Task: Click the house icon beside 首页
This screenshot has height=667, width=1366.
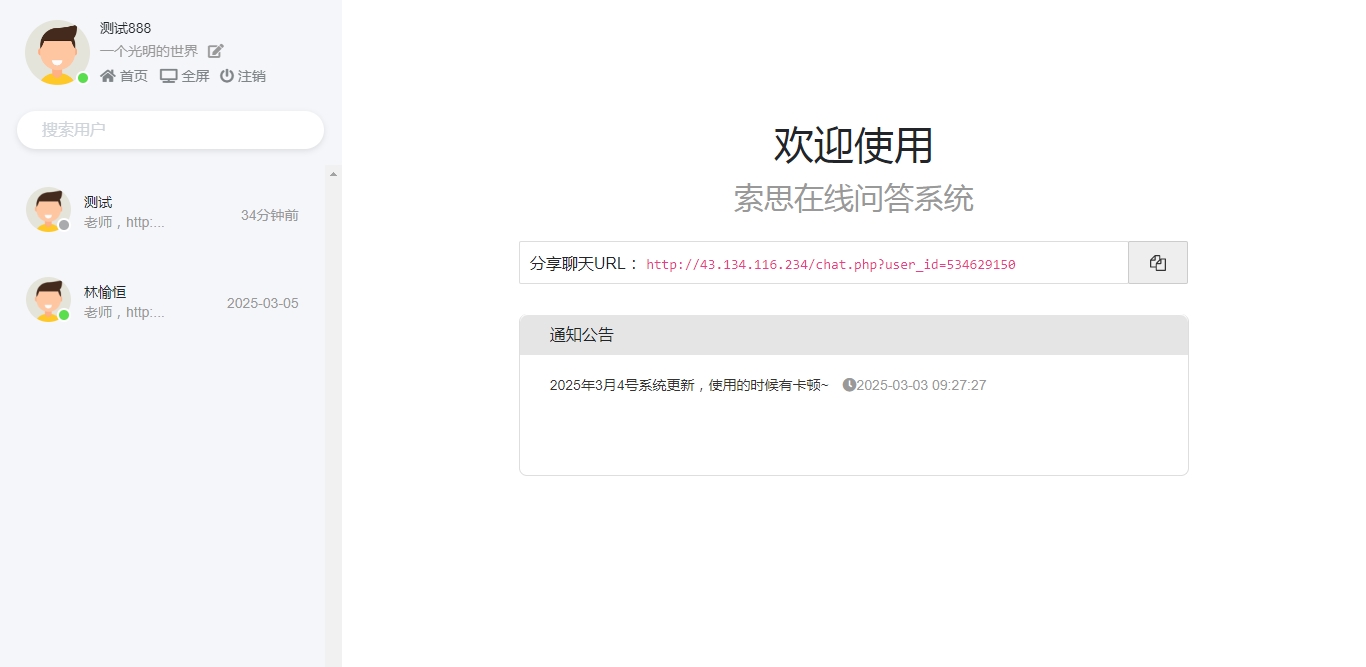Action: coord(108,76)
